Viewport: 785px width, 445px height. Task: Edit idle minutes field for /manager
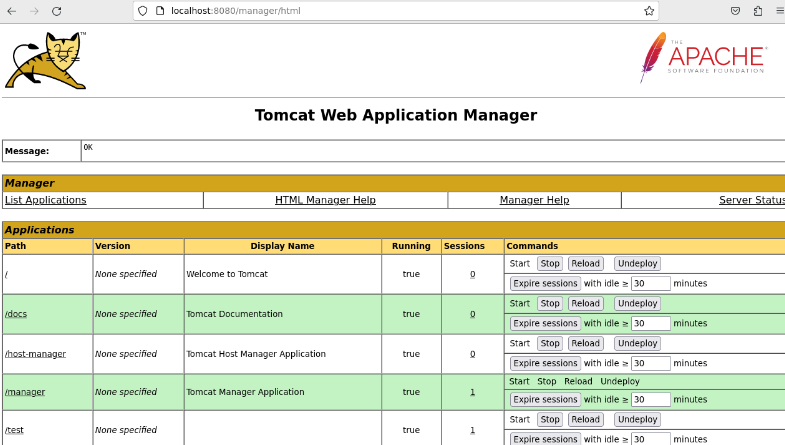click(650, 399)
